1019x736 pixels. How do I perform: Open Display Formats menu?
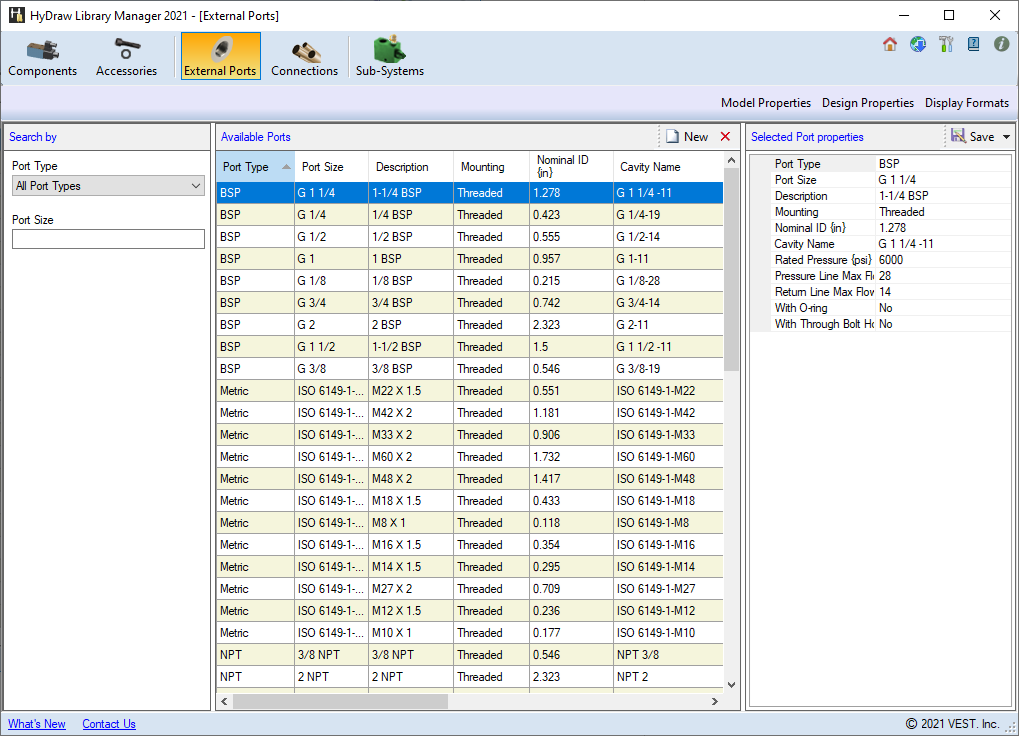(x=966, y=103)
